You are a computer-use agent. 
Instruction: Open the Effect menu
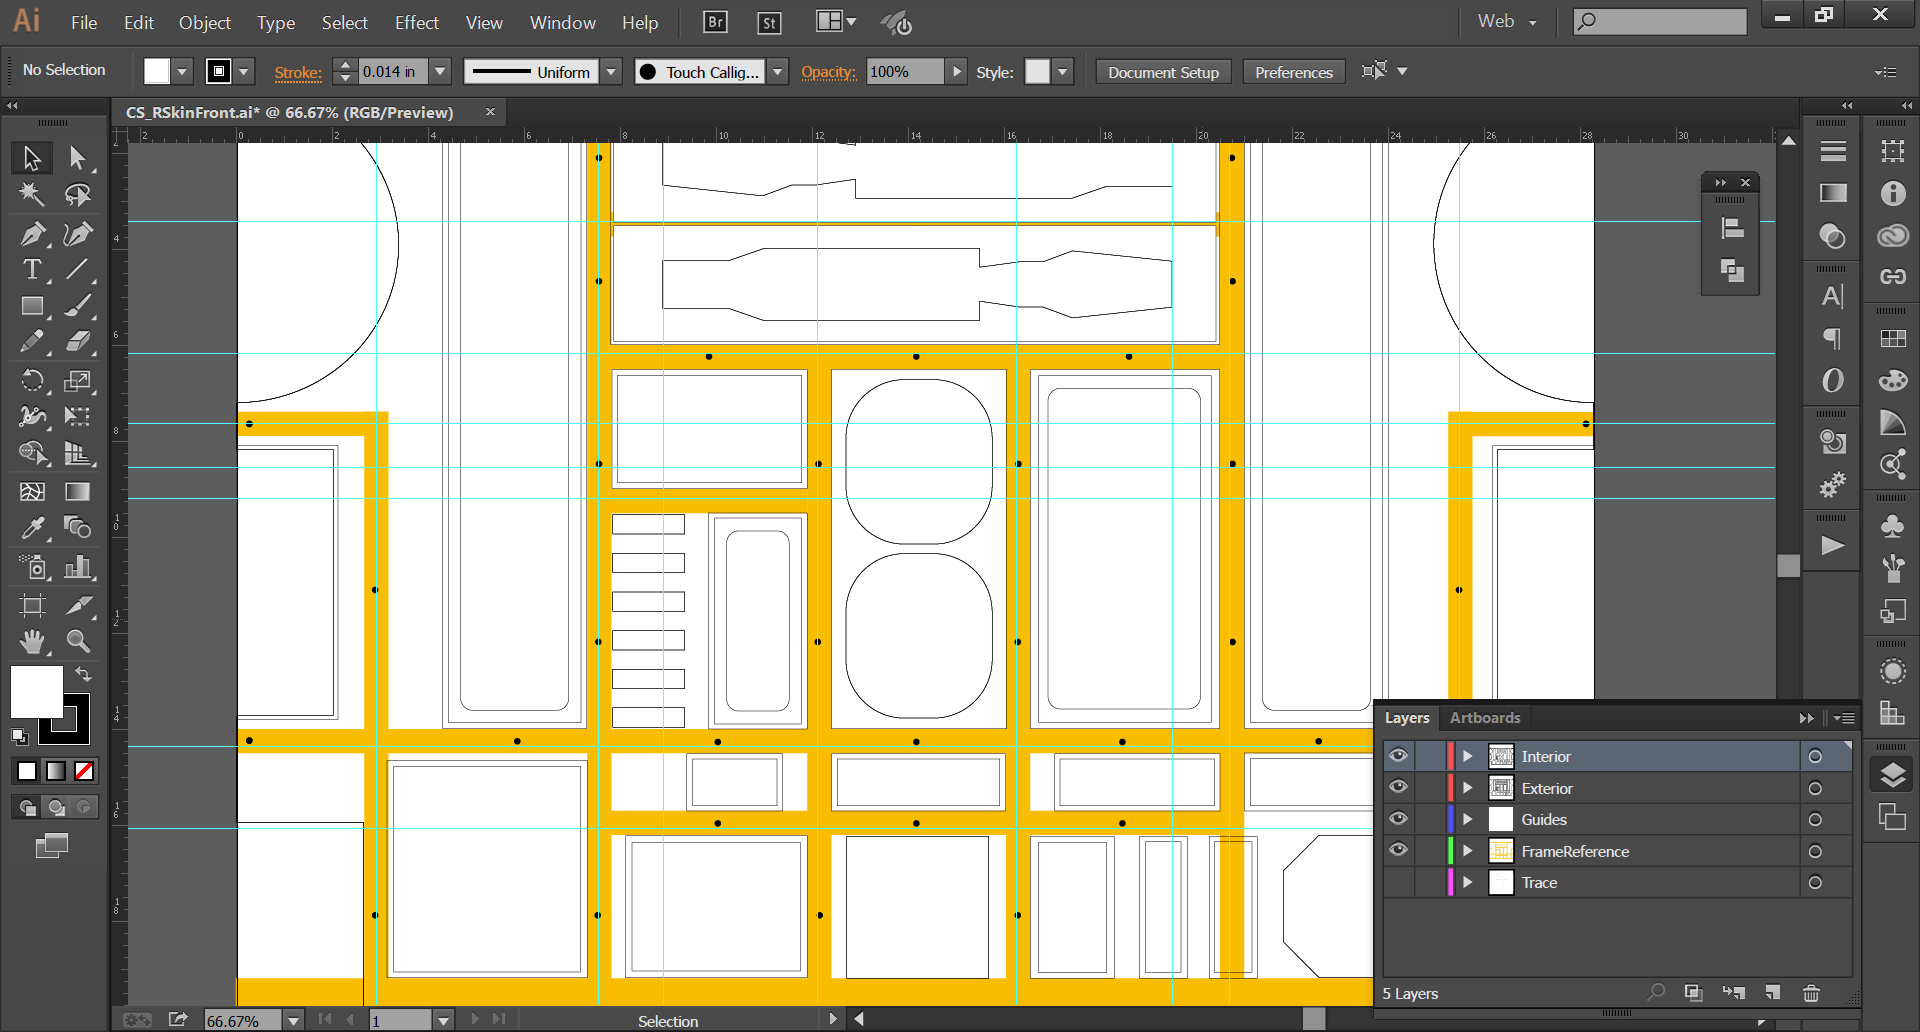tap(416, 22)
